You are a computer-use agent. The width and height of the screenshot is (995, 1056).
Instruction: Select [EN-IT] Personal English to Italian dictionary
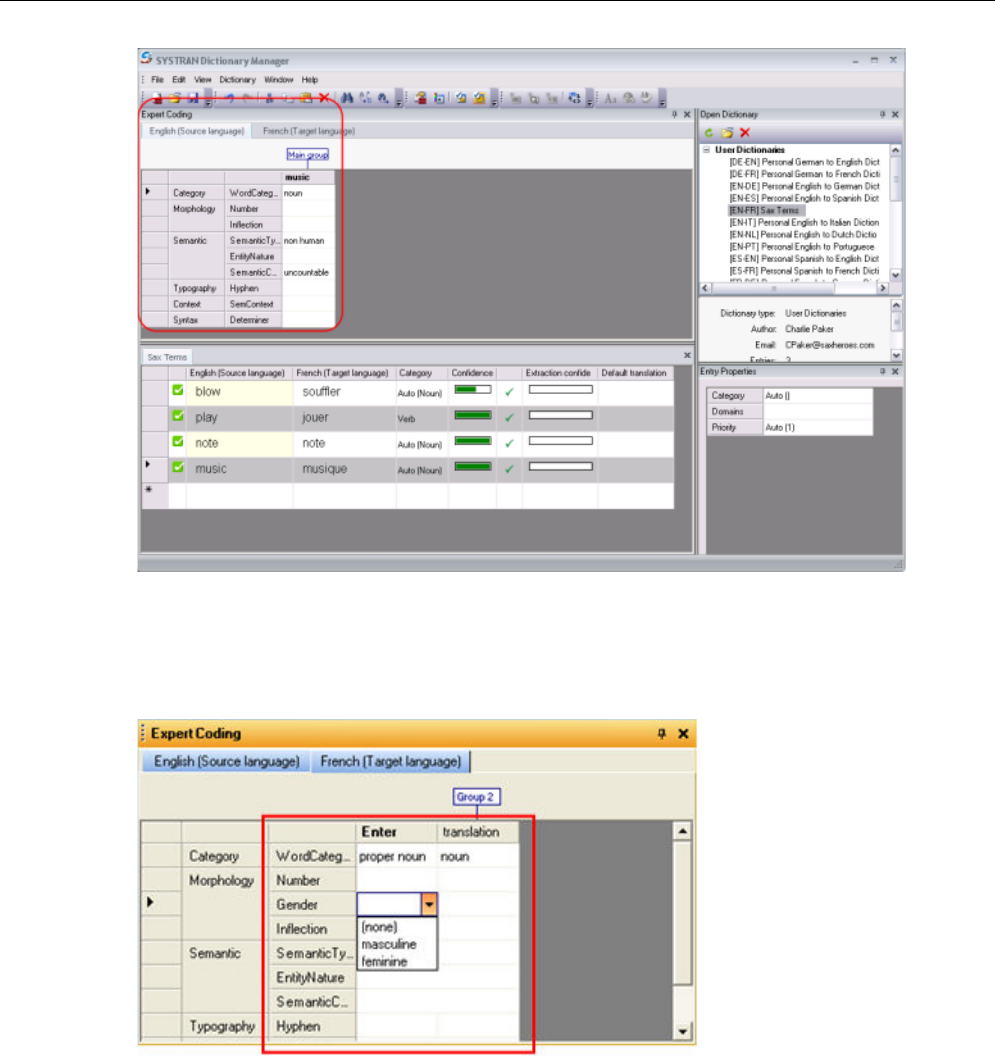coord(804,222)
